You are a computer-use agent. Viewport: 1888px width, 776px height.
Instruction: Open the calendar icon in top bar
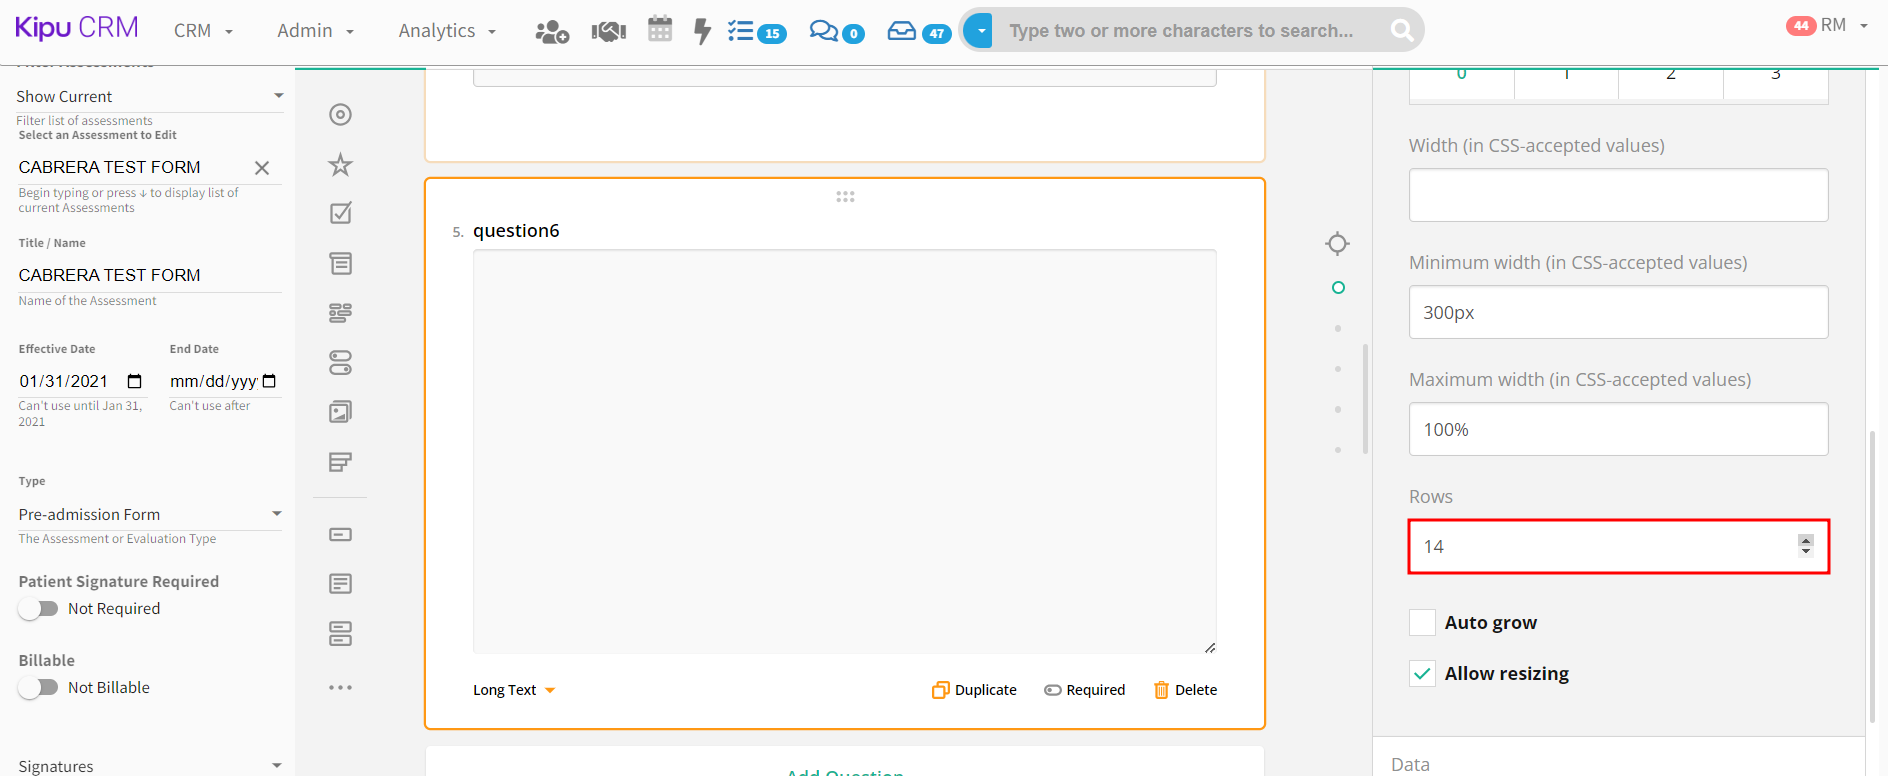660,30
